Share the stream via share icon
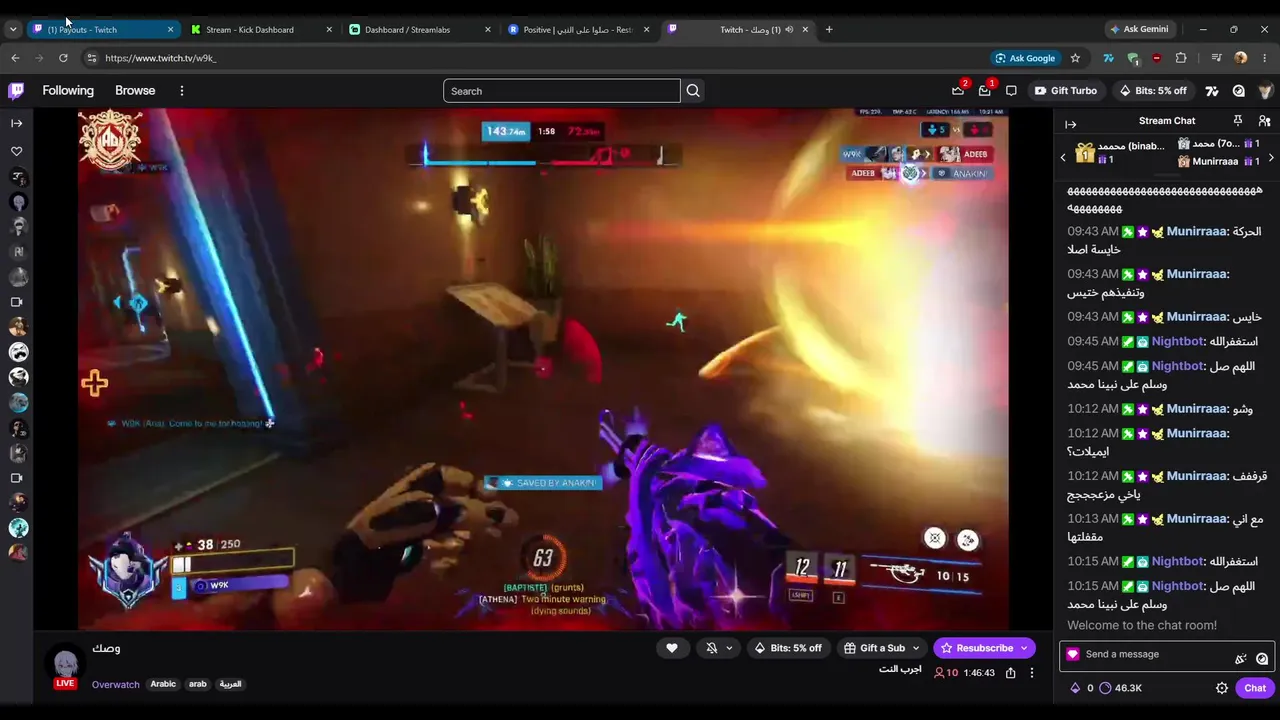The width and height of the screenshot is (1280, 720). coord(1011,673)
